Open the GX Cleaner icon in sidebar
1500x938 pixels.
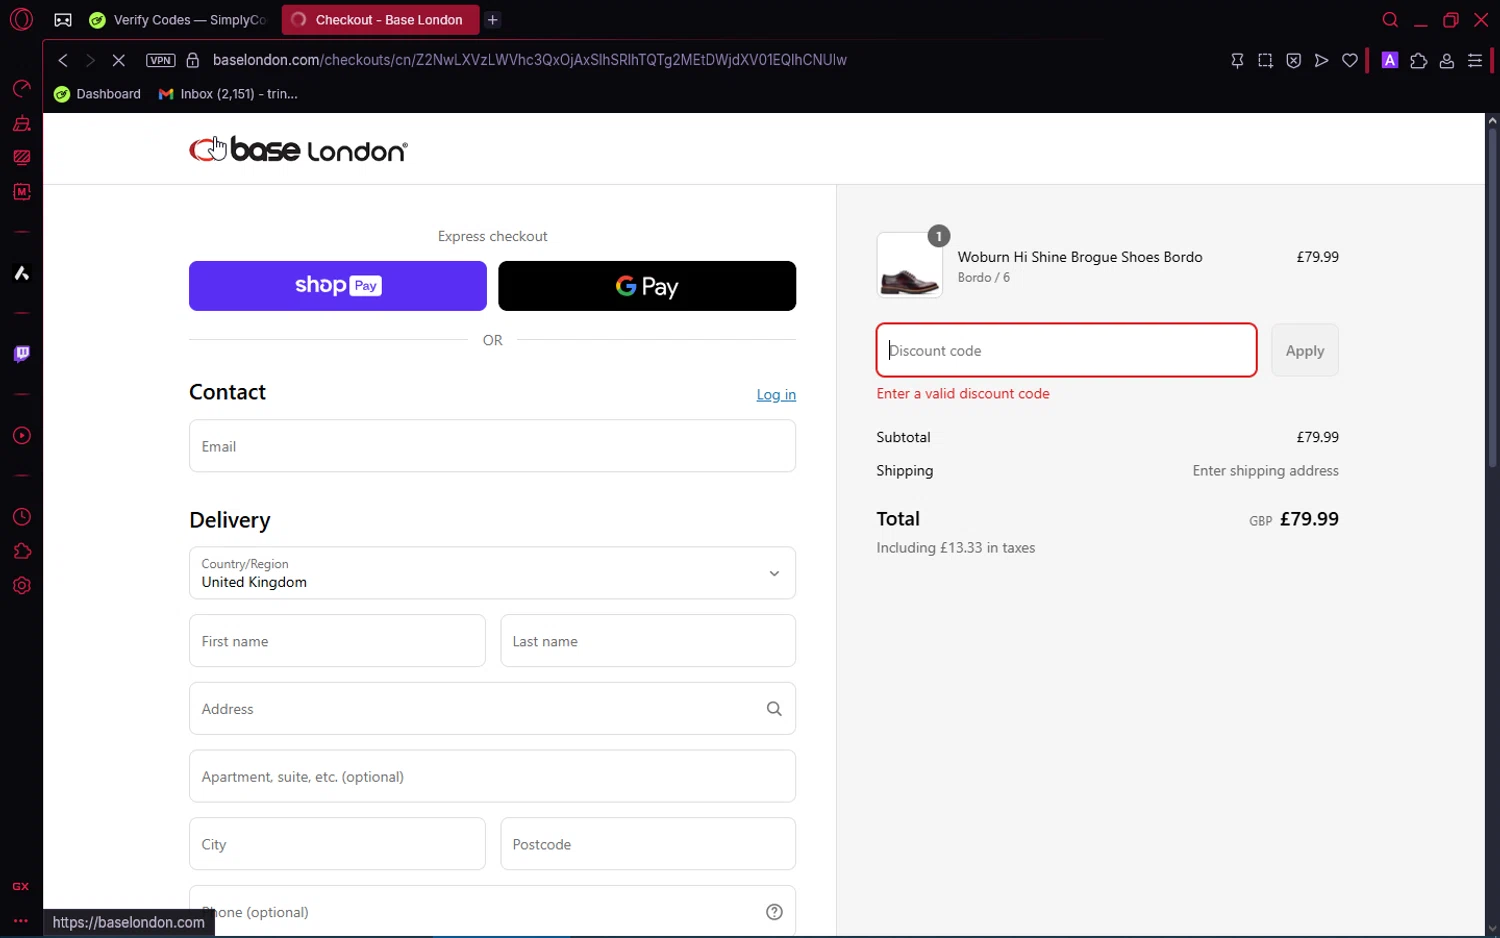(21, 124)
